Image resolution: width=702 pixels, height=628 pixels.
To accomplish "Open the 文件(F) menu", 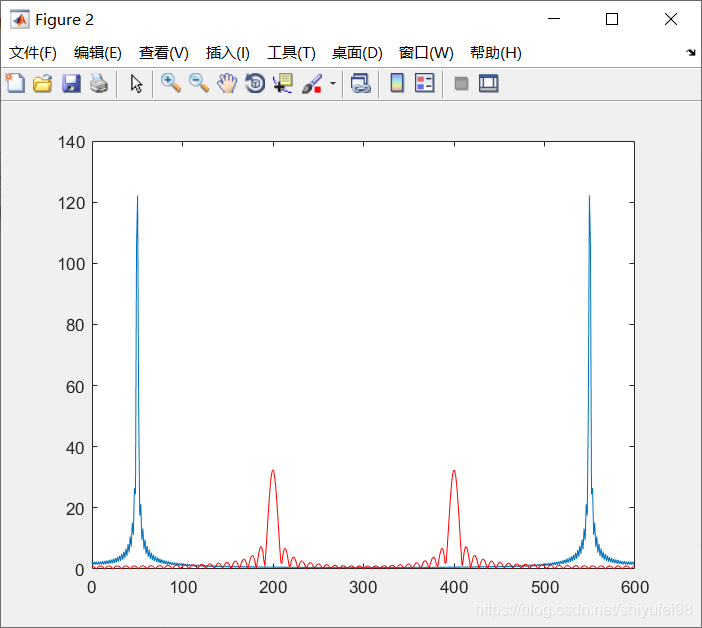I will click(33, 53).
